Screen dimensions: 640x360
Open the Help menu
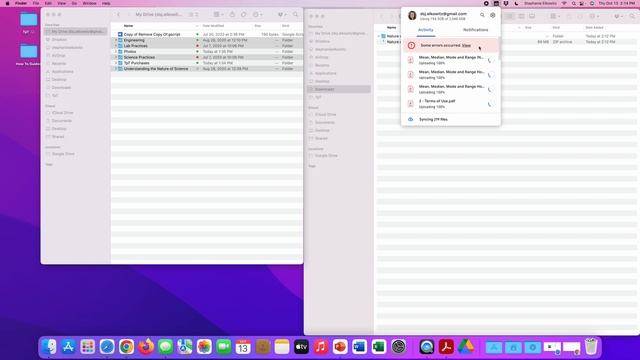coord(106,3)
